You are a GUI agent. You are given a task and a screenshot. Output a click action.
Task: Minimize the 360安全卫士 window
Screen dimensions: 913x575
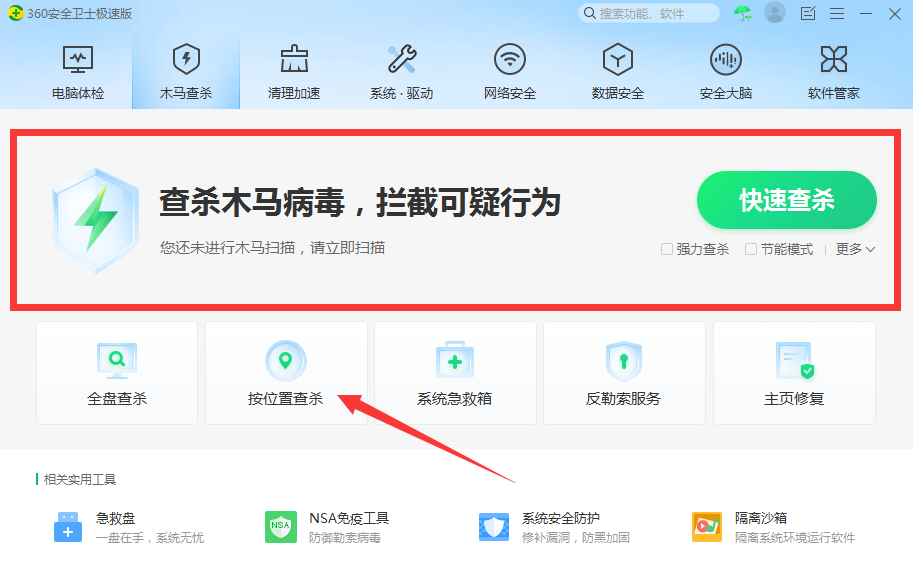866,13
